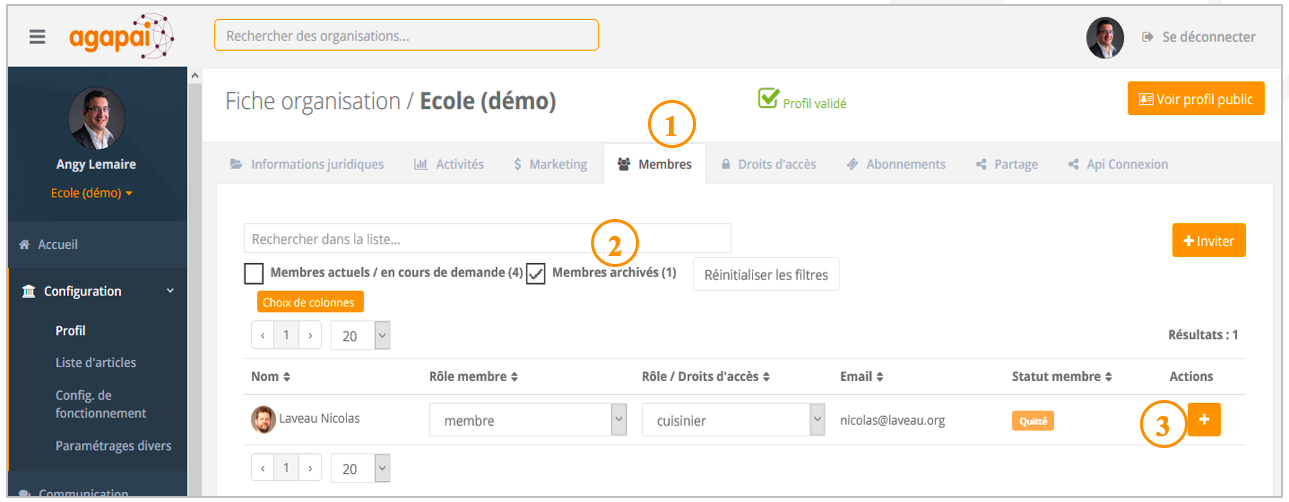1289x502 pixels.
Task: Open top page-size dropdown showing 20
Action: 360,336
